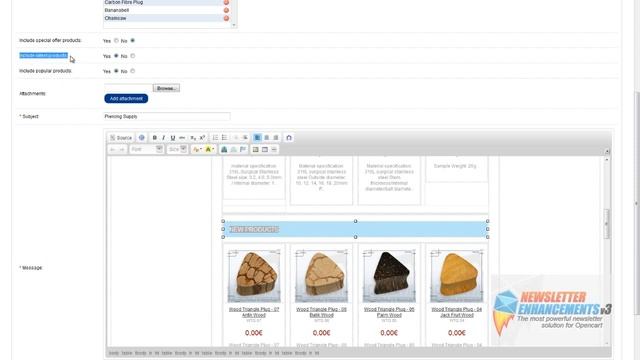Click the highlighted include latest products label
The image size is (640, 360).
(43, 56)
